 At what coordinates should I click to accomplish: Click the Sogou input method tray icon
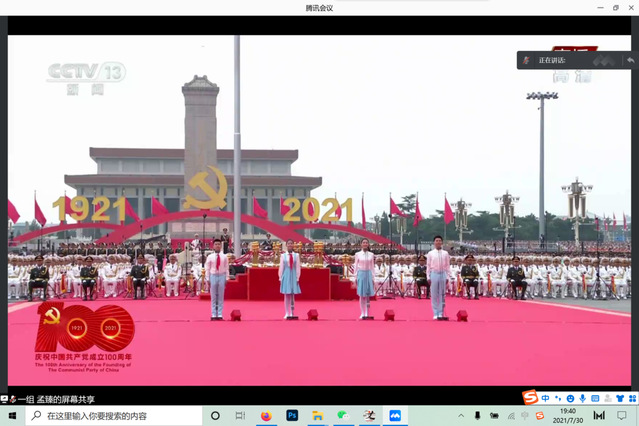(540, 415)
